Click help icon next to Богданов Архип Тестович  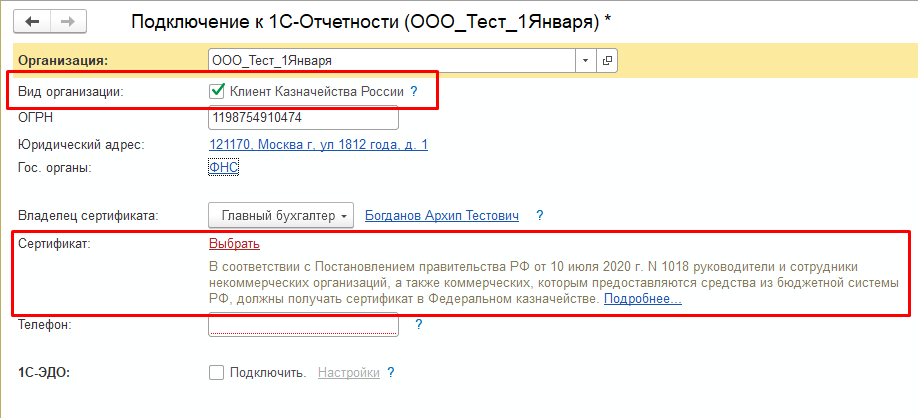(x=539, y=215)
